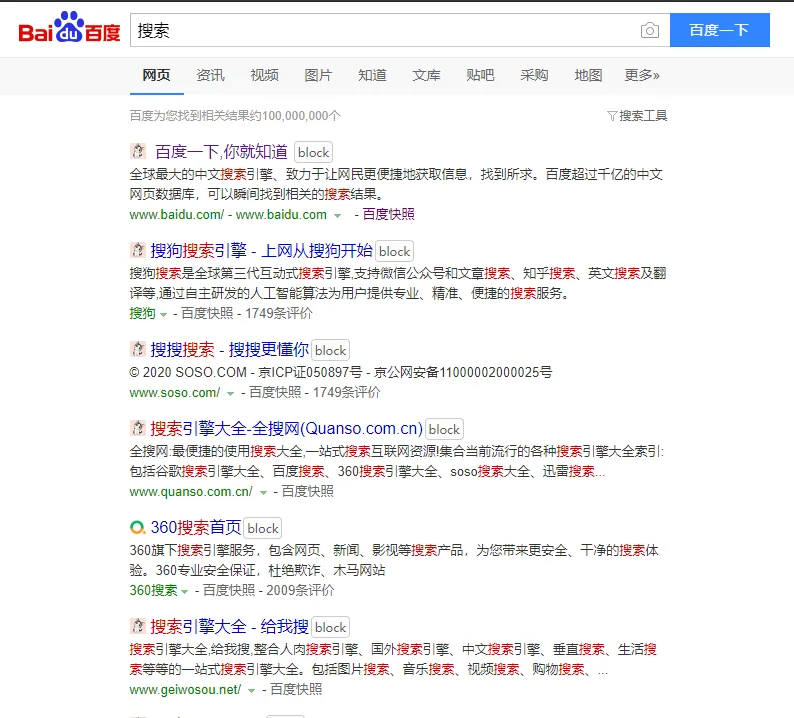Open result 360搜索首页
The image size is (794, 718).
point(195,527)
